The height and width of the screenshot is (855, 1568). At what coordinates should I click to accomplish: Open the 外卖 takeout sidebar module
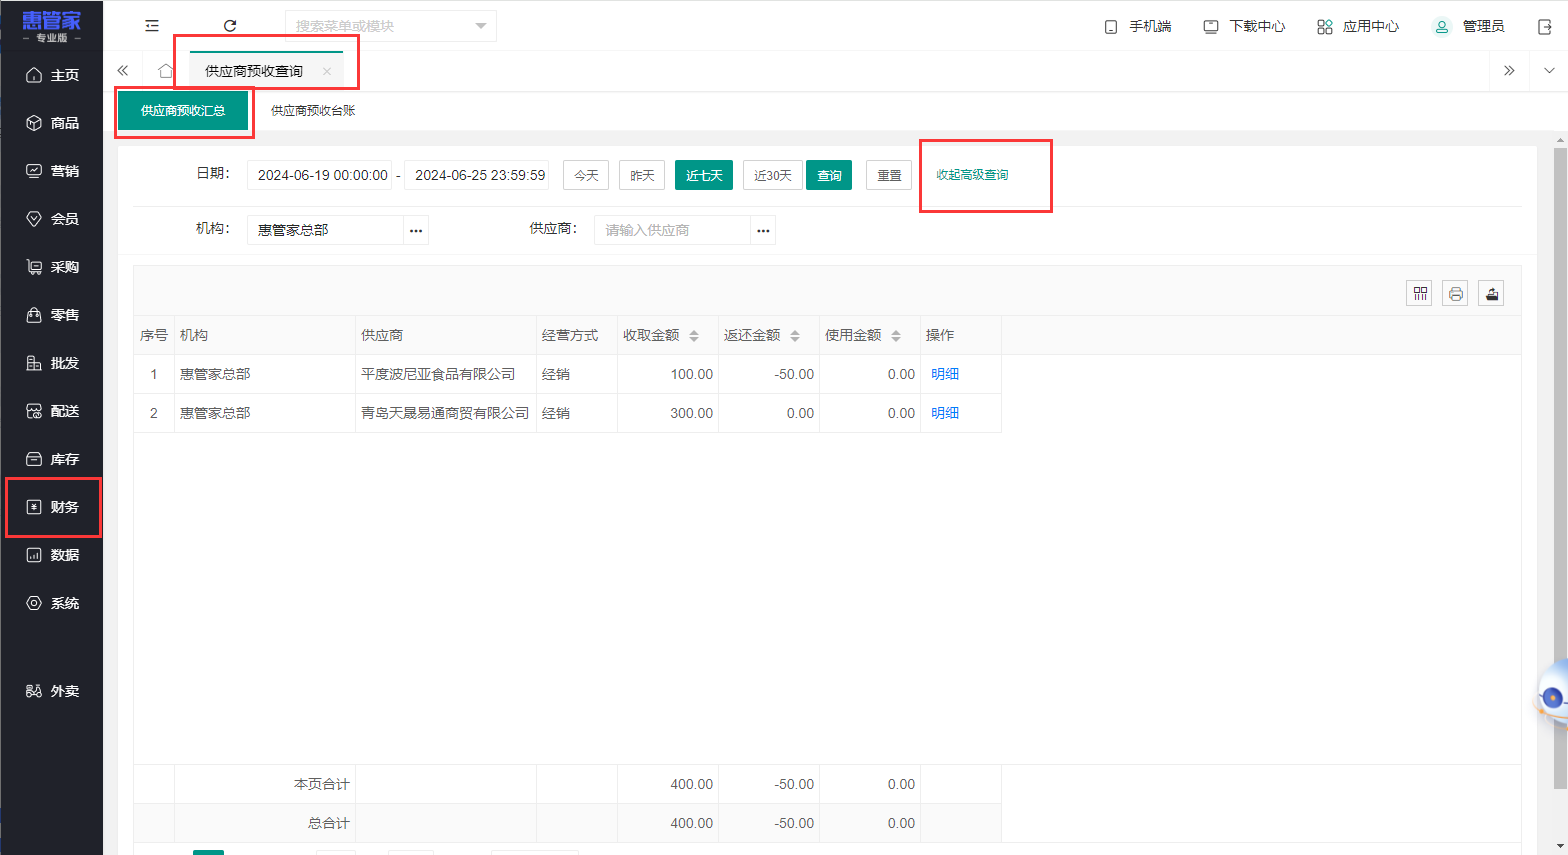(x=52, y=691)
